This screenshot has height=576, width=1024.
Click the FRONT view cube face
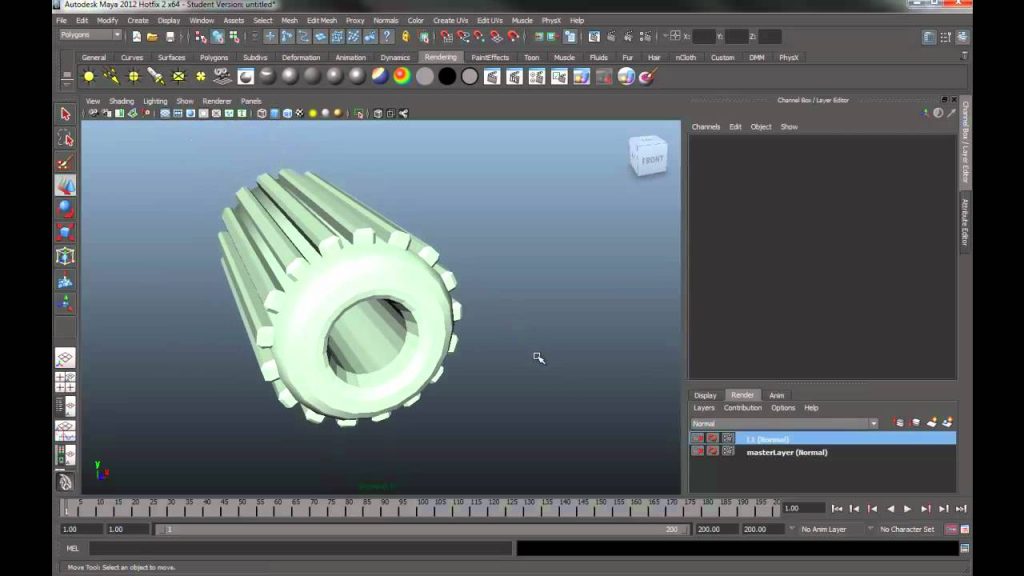pyautogui.click(x=650, y=159)
